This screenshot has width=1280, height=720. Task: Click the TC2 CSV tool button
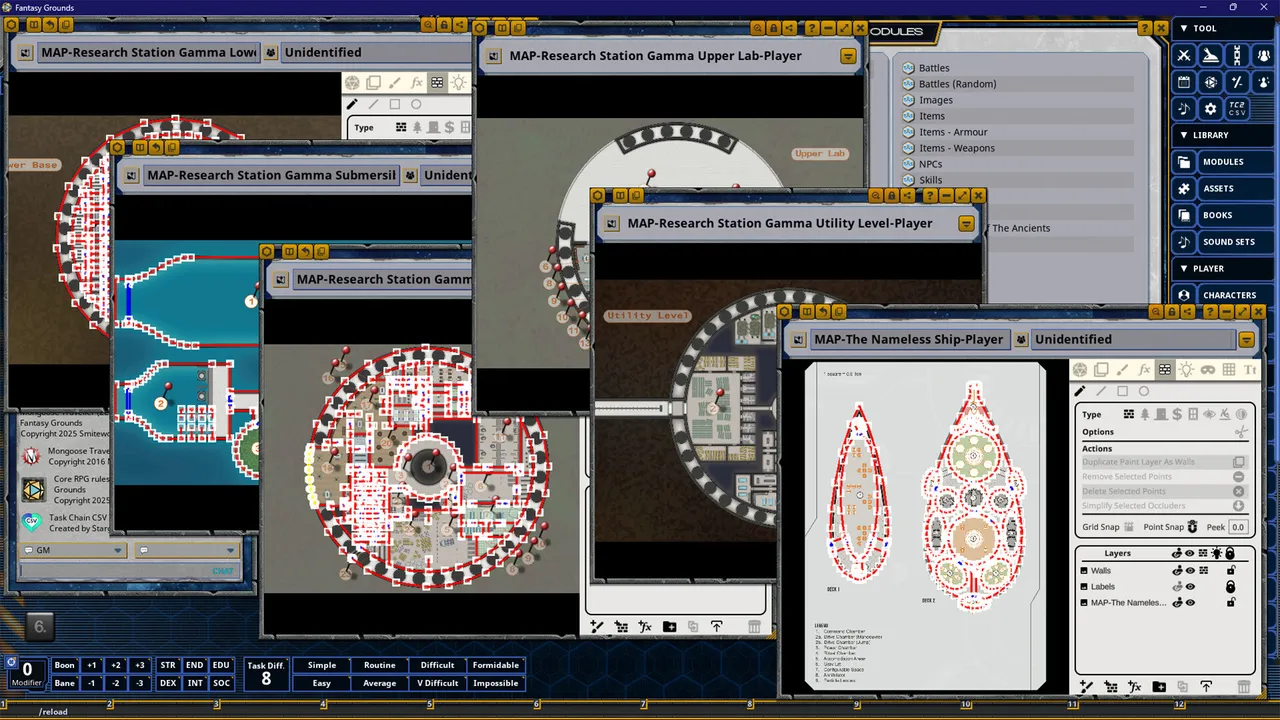coord(1237,108)
